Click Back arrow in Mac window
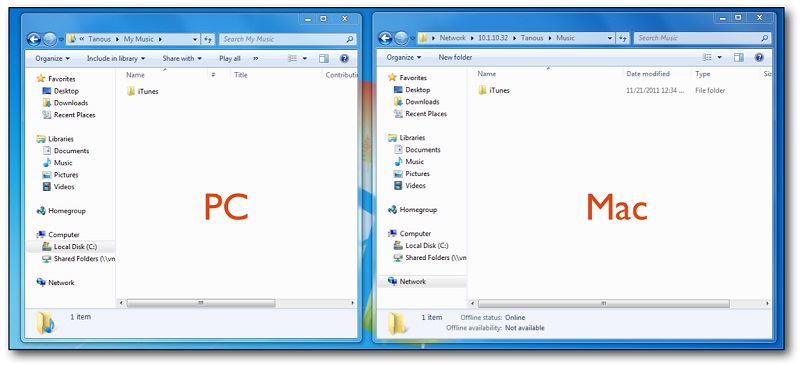Viewport: 800px width, 365px height. tap(385, 38)
